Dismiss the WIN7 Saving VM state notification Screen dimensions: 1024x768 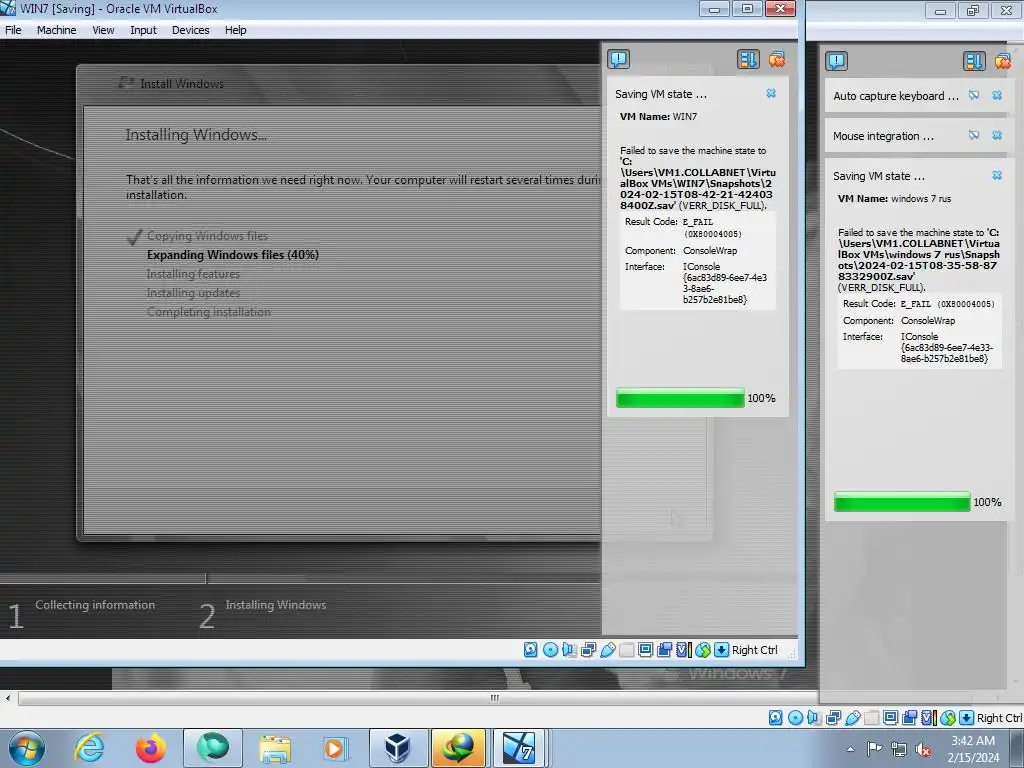point(771,93)
